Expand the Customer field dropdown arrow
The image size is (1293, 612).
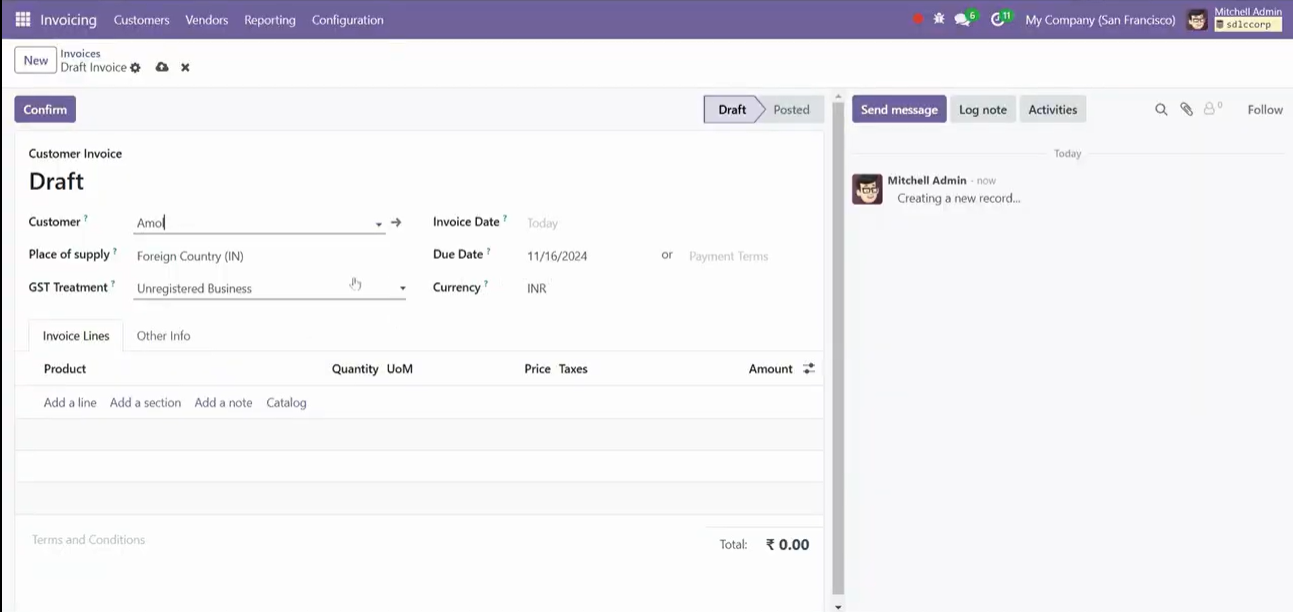point(379,224)
